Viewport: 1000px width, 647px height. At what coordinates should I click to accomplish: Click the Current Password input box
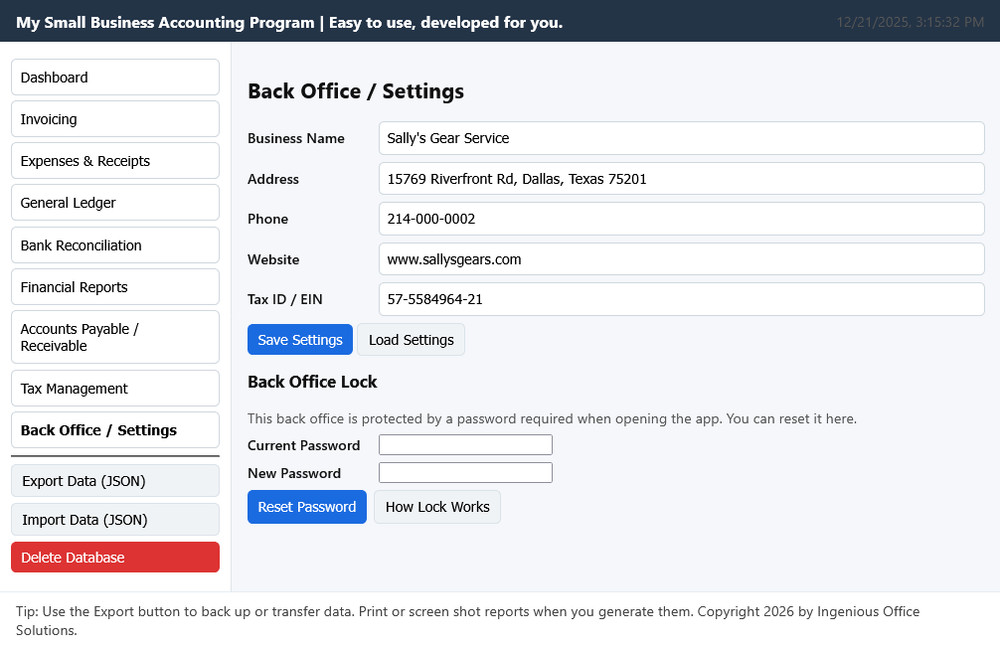pos(465,445)
